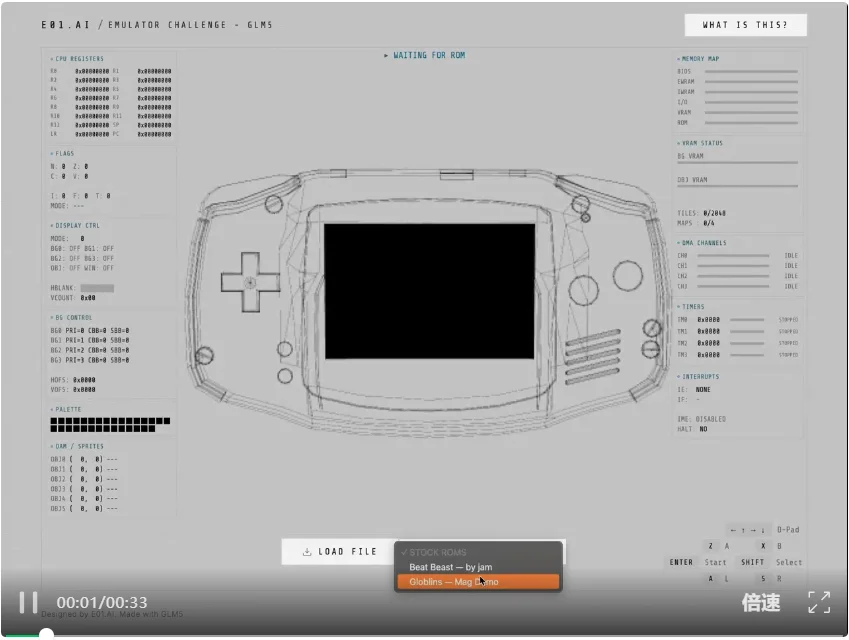Open the 倍速 playback speed menu
849x640 pixels.
click(x=760, y=602)
